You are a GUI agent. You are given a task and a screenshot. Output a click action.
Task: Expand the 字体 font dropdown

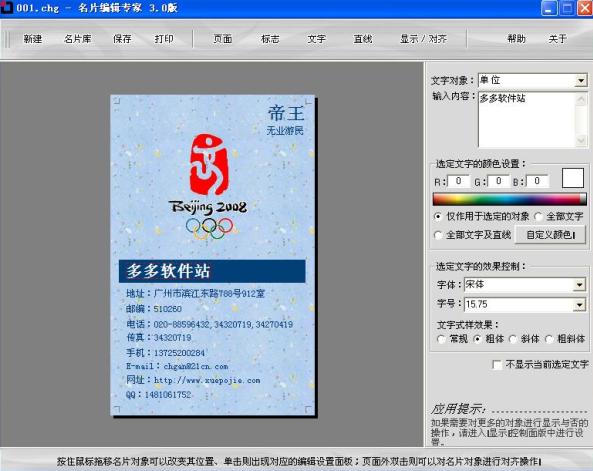(x=579, y=285)
